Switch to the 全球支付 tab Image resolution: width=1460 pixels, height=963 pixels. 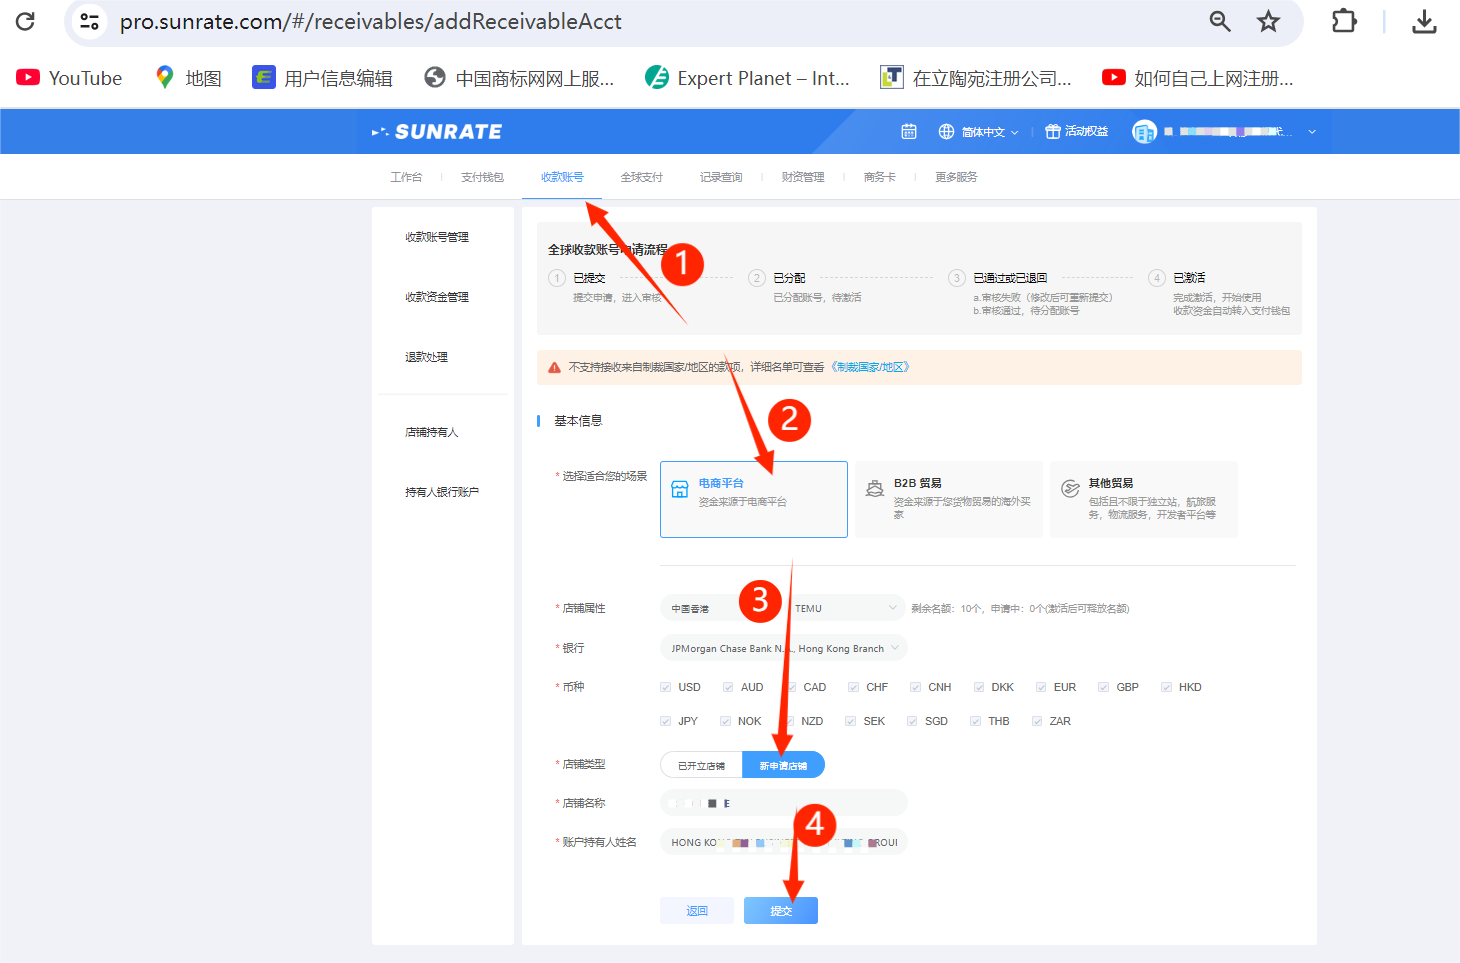pyautogui.click(x=641, y=177)
